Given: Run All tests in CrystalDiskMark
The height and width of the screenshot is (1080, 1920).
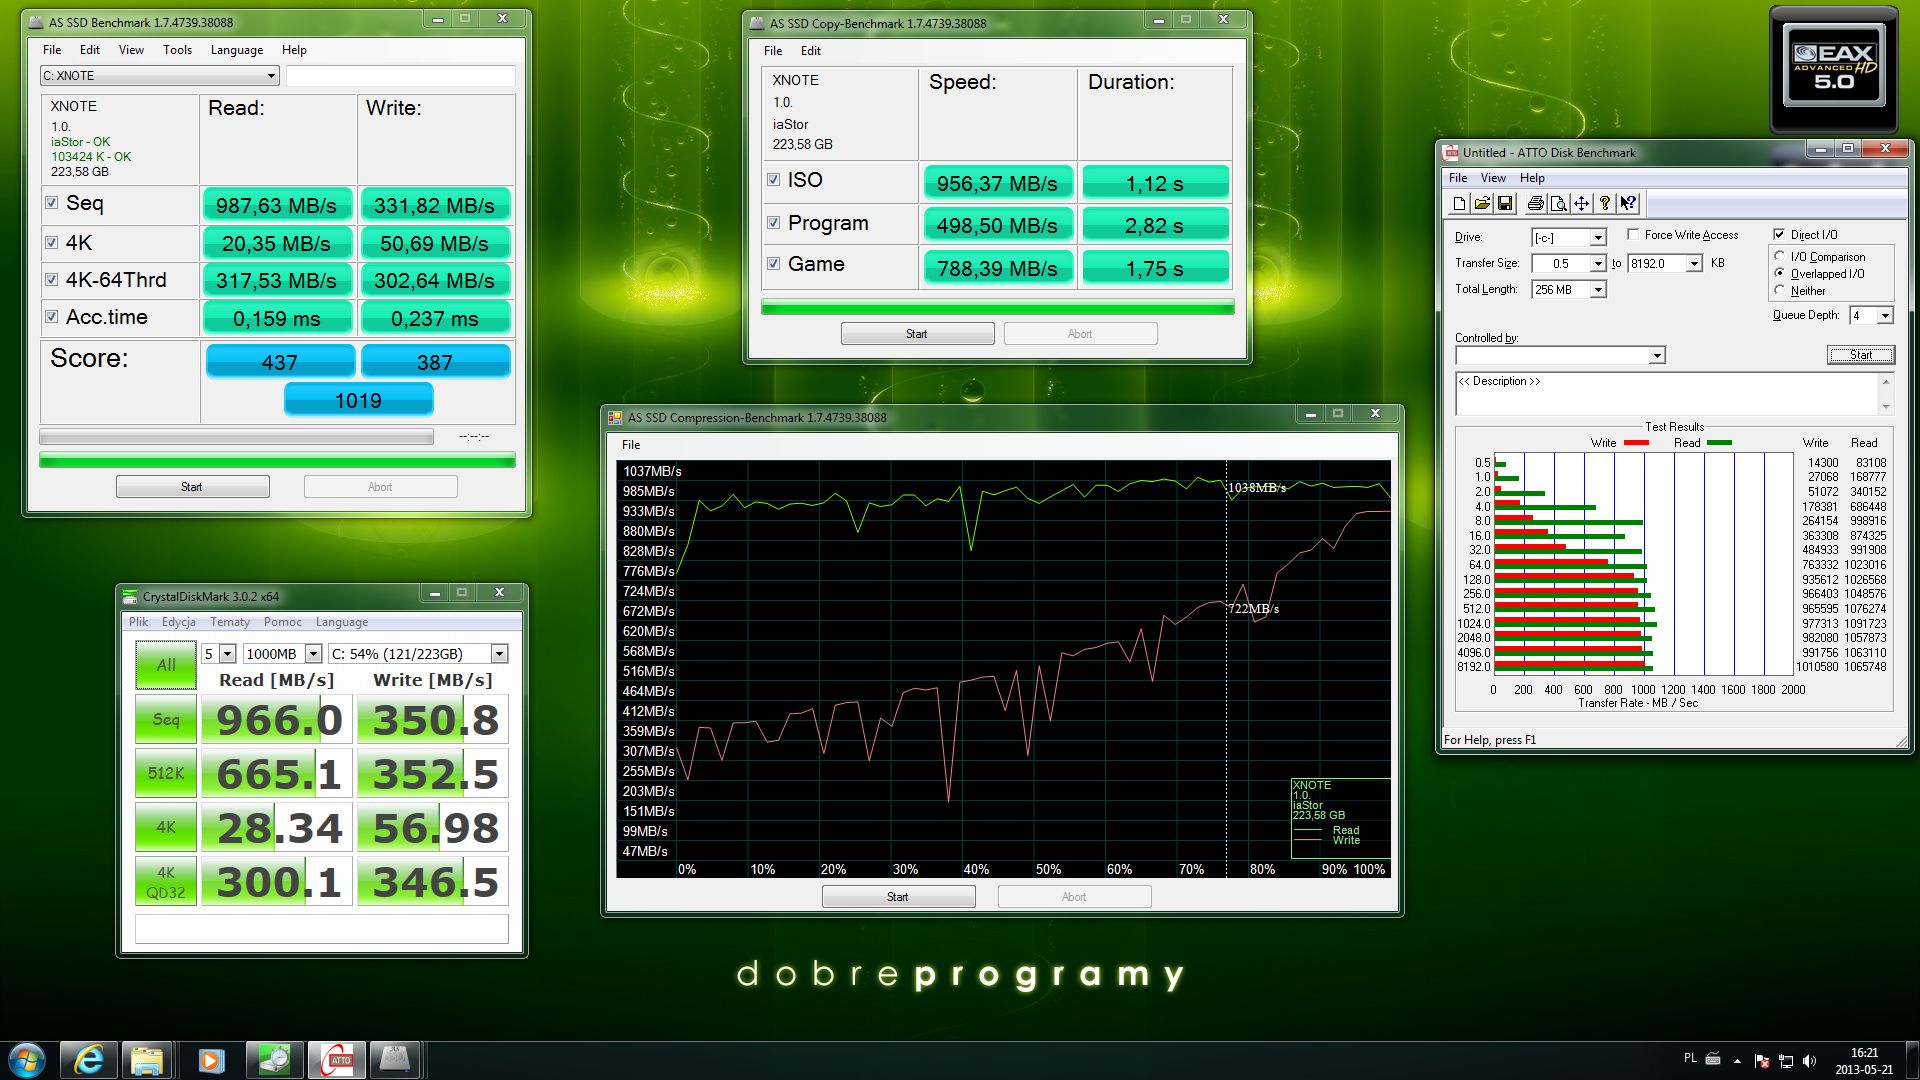Looking at the screenshot, I should (x=166, y=665).
